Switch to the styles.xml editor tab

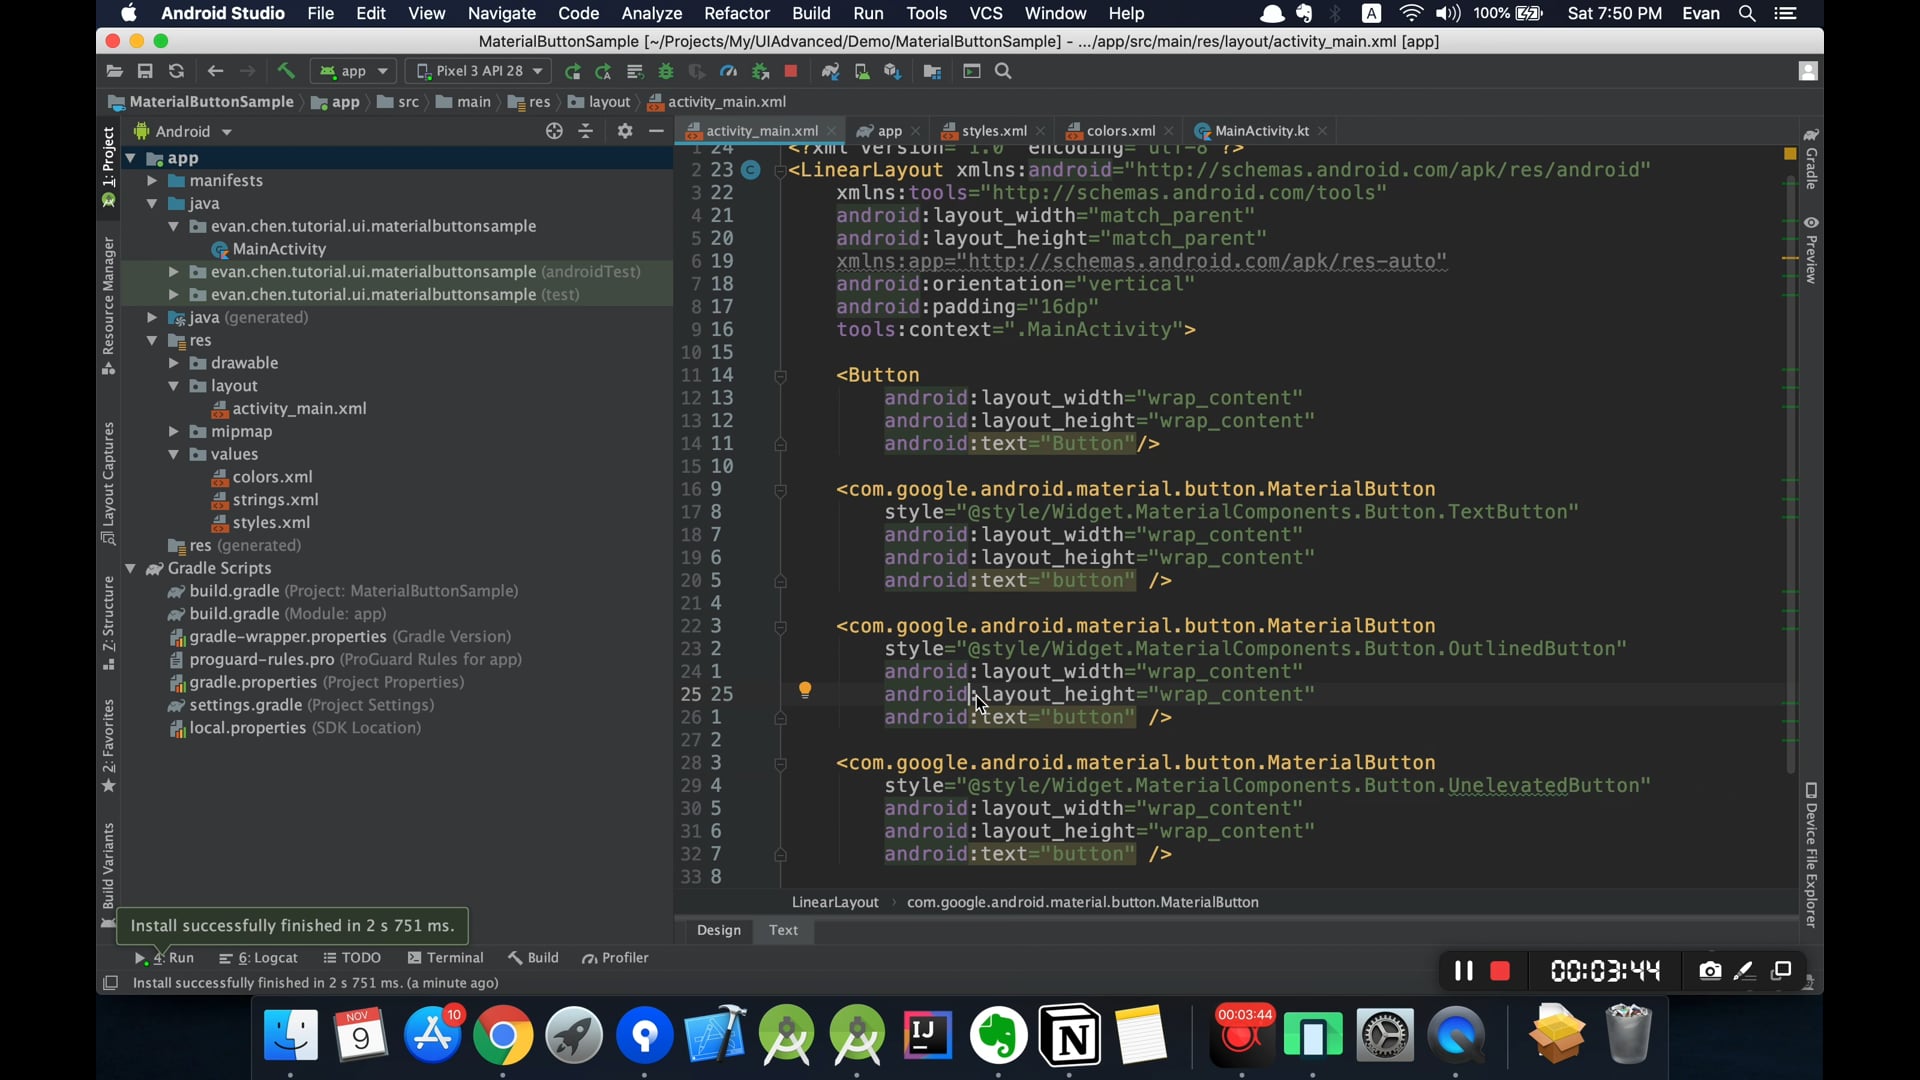pyautogui.click(x=993, y=131)
